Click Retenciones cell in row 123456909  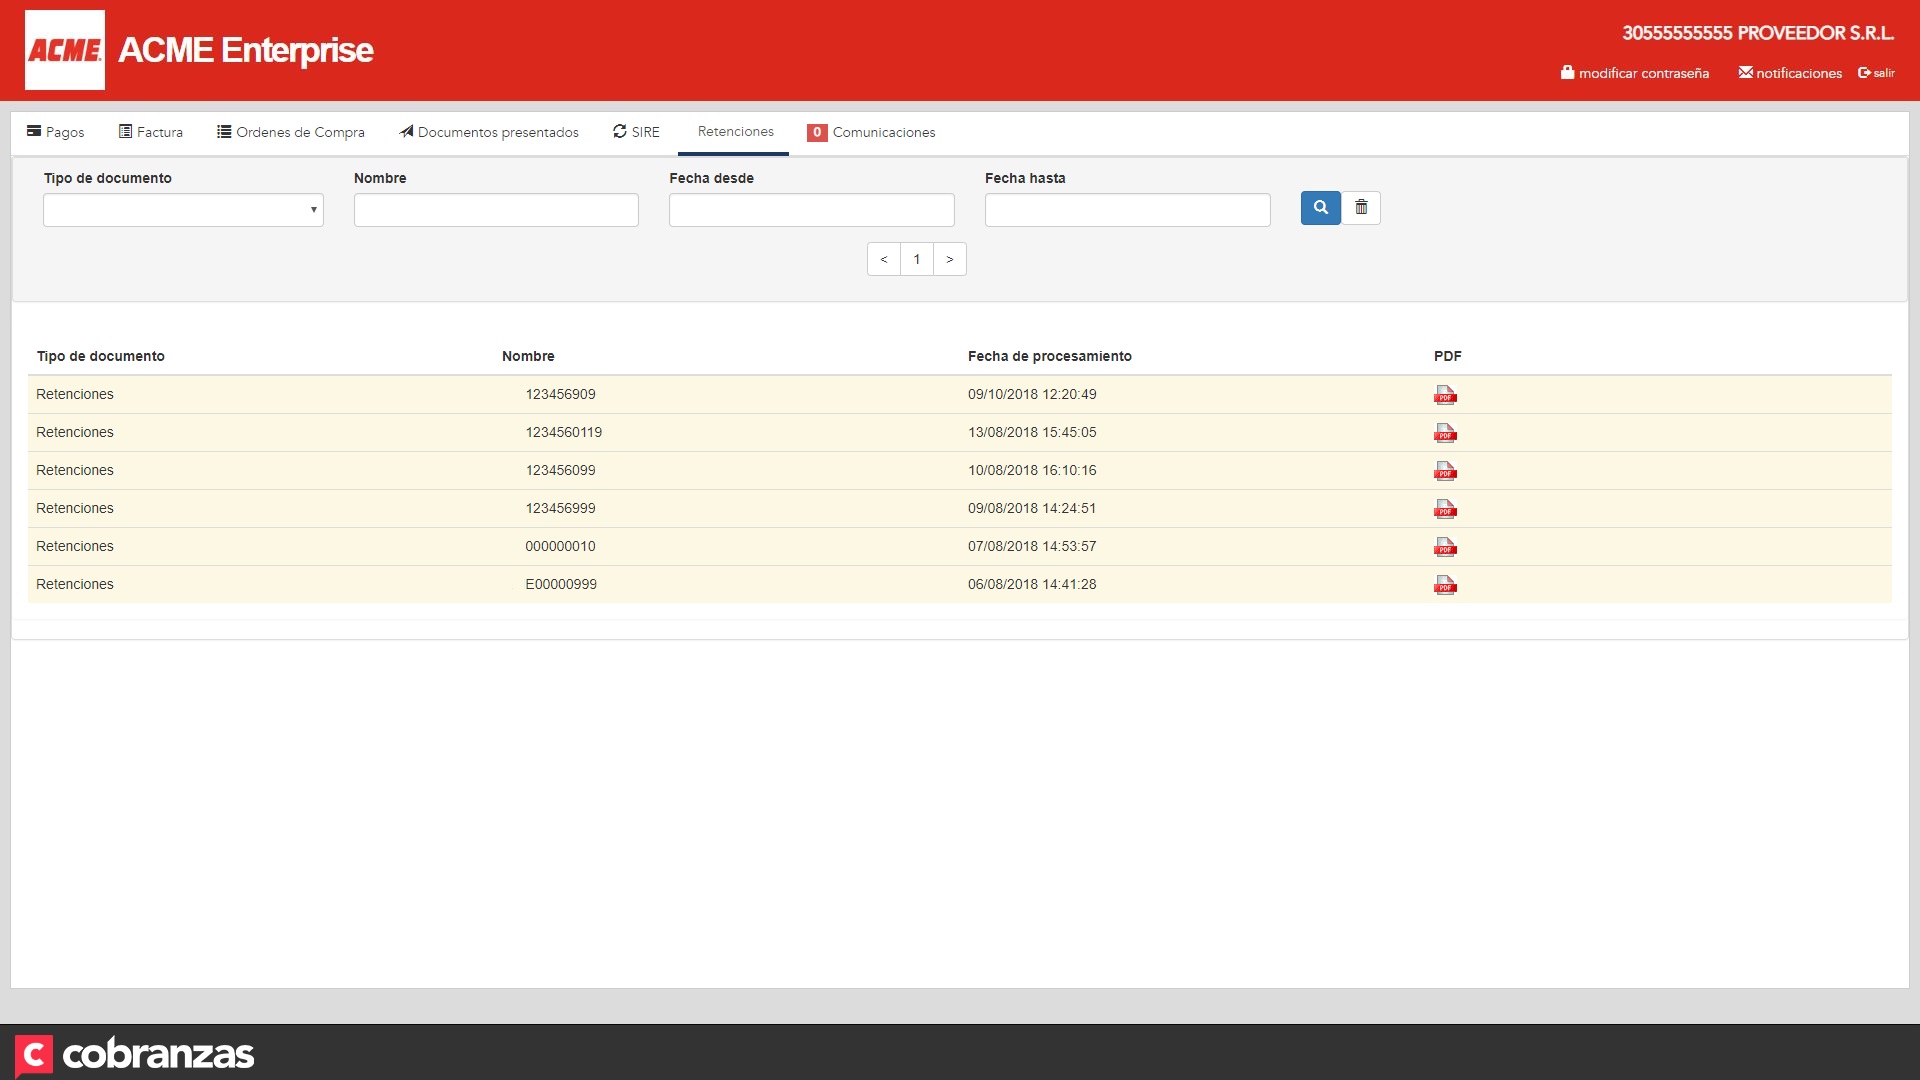coord(75,394)
